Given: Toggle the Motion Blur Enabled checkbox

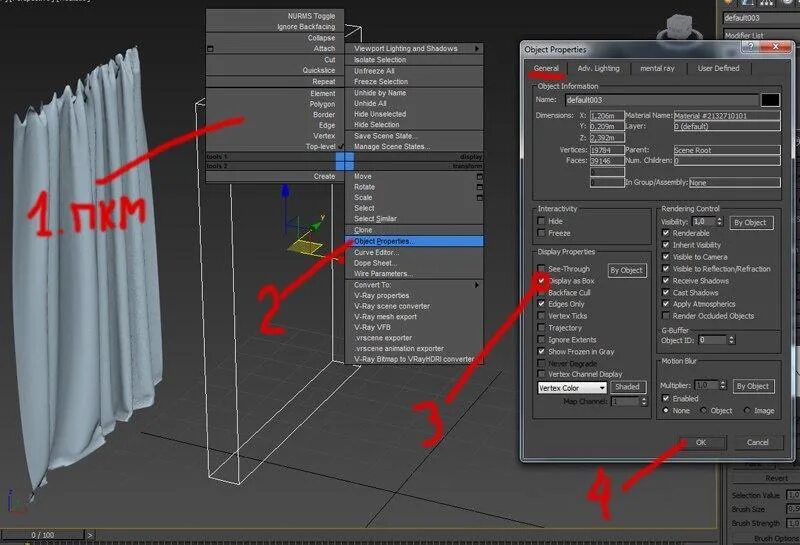Looking at the screenshot, I should (666, 398).
